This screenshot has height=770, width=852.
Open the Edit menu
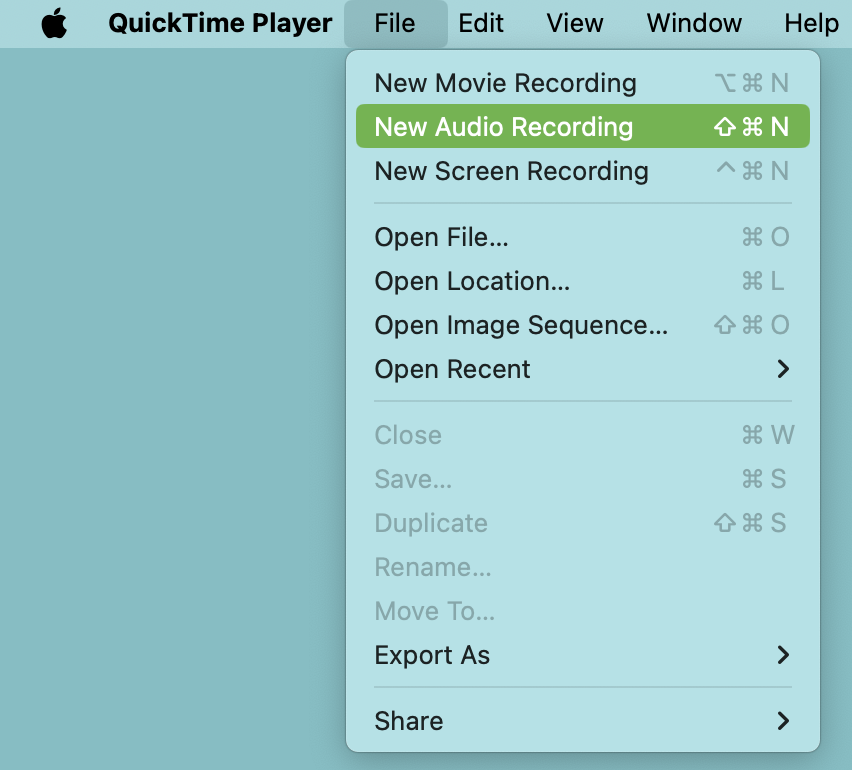click(x=481, y=23)
